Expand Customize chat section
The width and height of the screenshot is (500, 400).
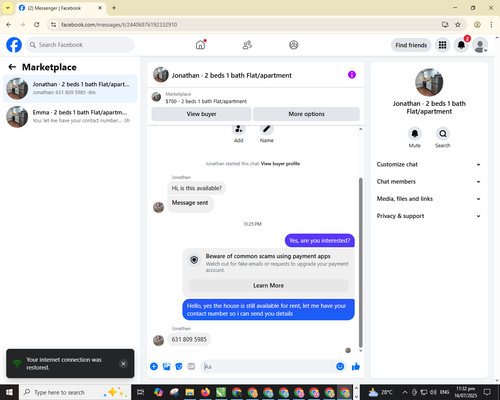(429, 164)
